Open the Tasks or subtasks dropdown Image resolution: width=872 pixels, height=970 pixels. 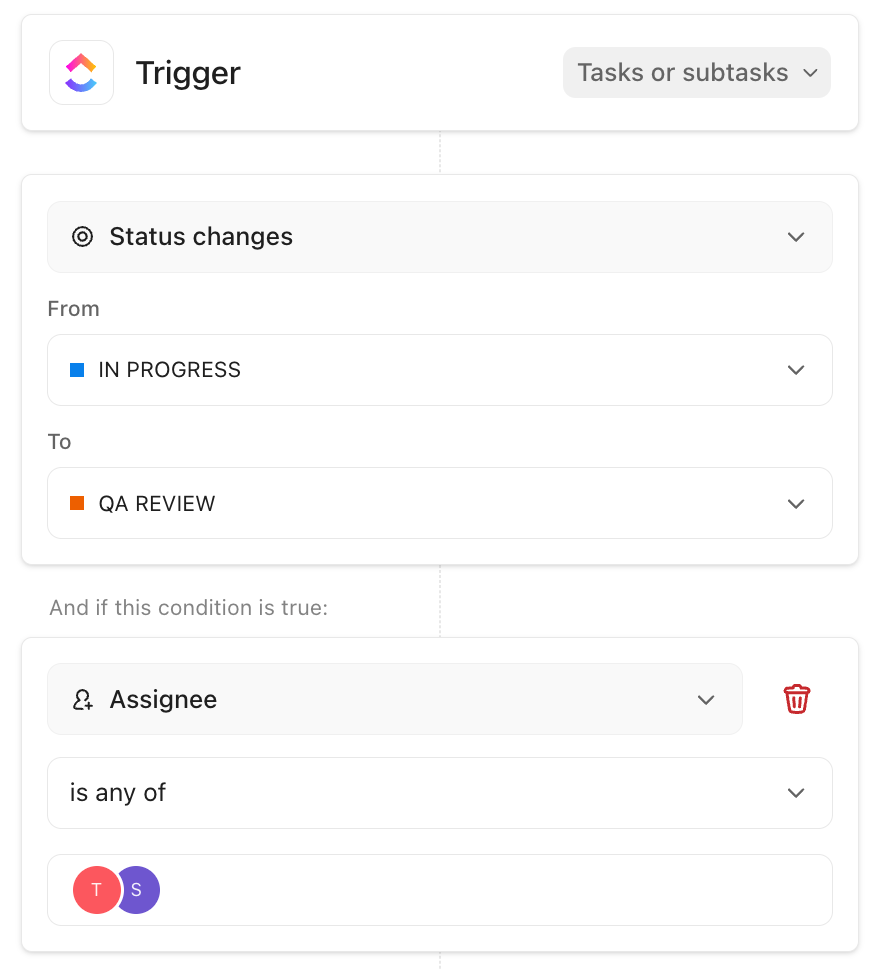pos(696,72)
